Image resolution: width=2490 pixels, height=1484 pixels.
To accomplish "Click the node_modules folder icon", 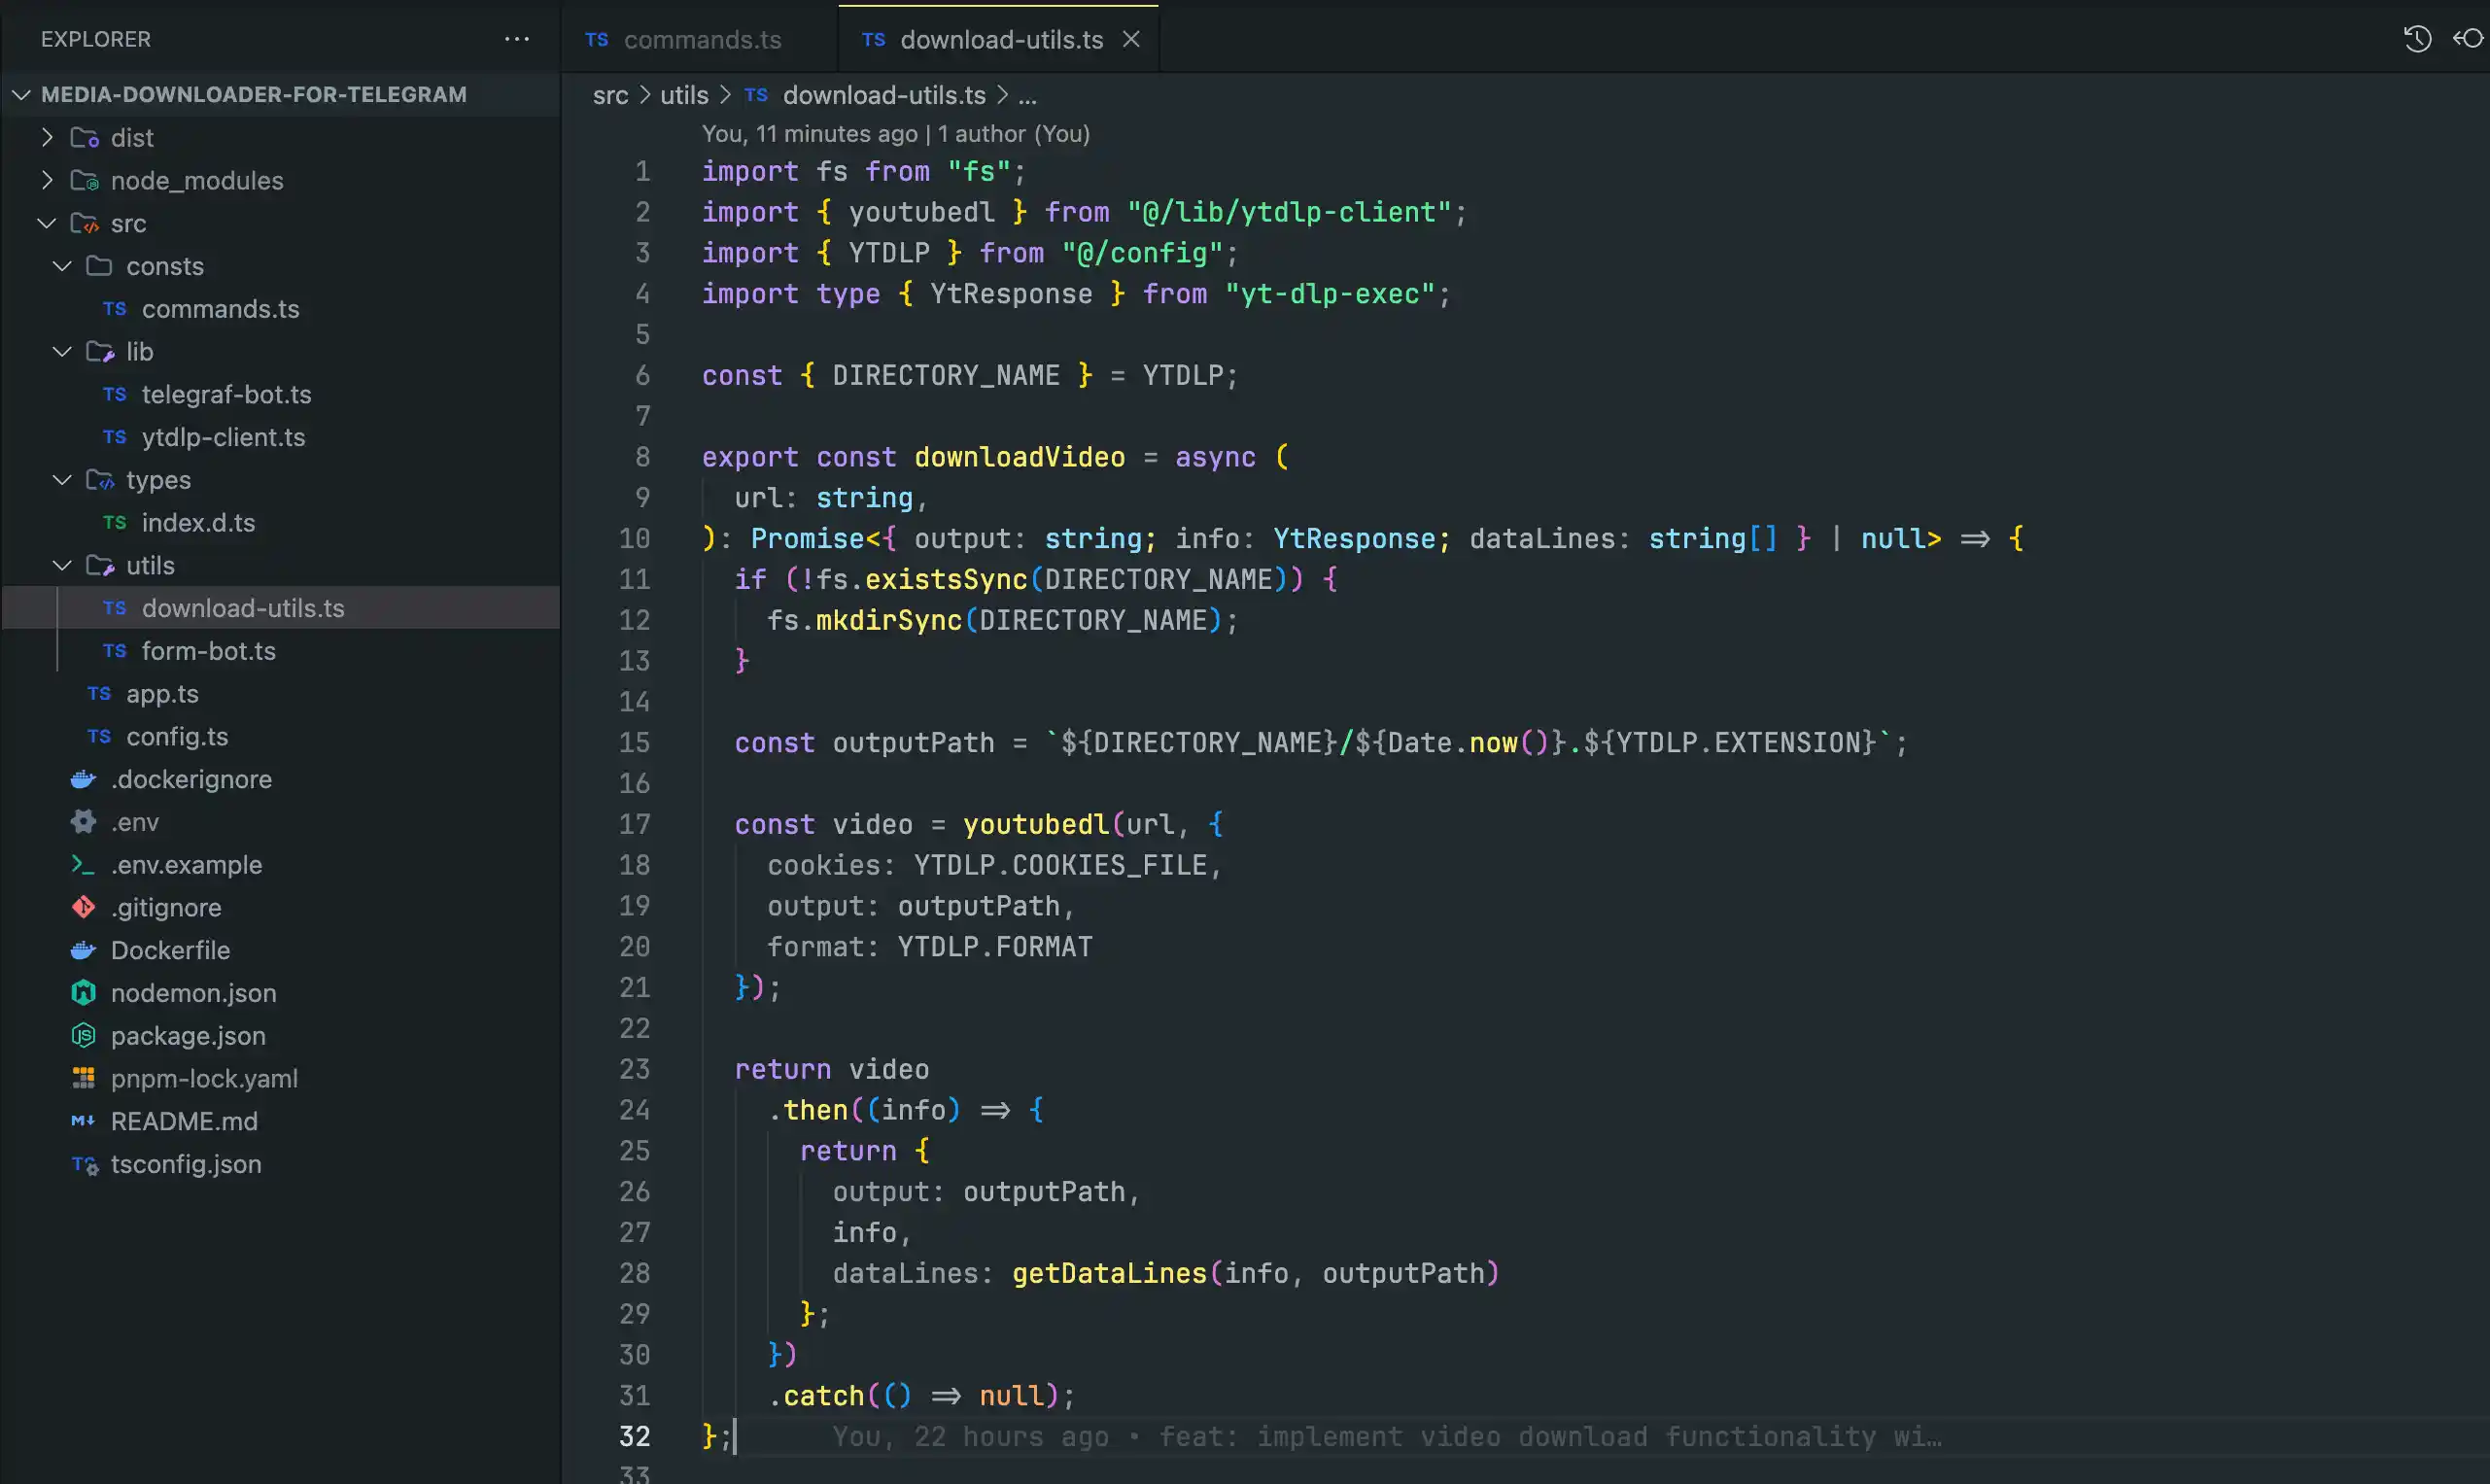I will (84, 180).
